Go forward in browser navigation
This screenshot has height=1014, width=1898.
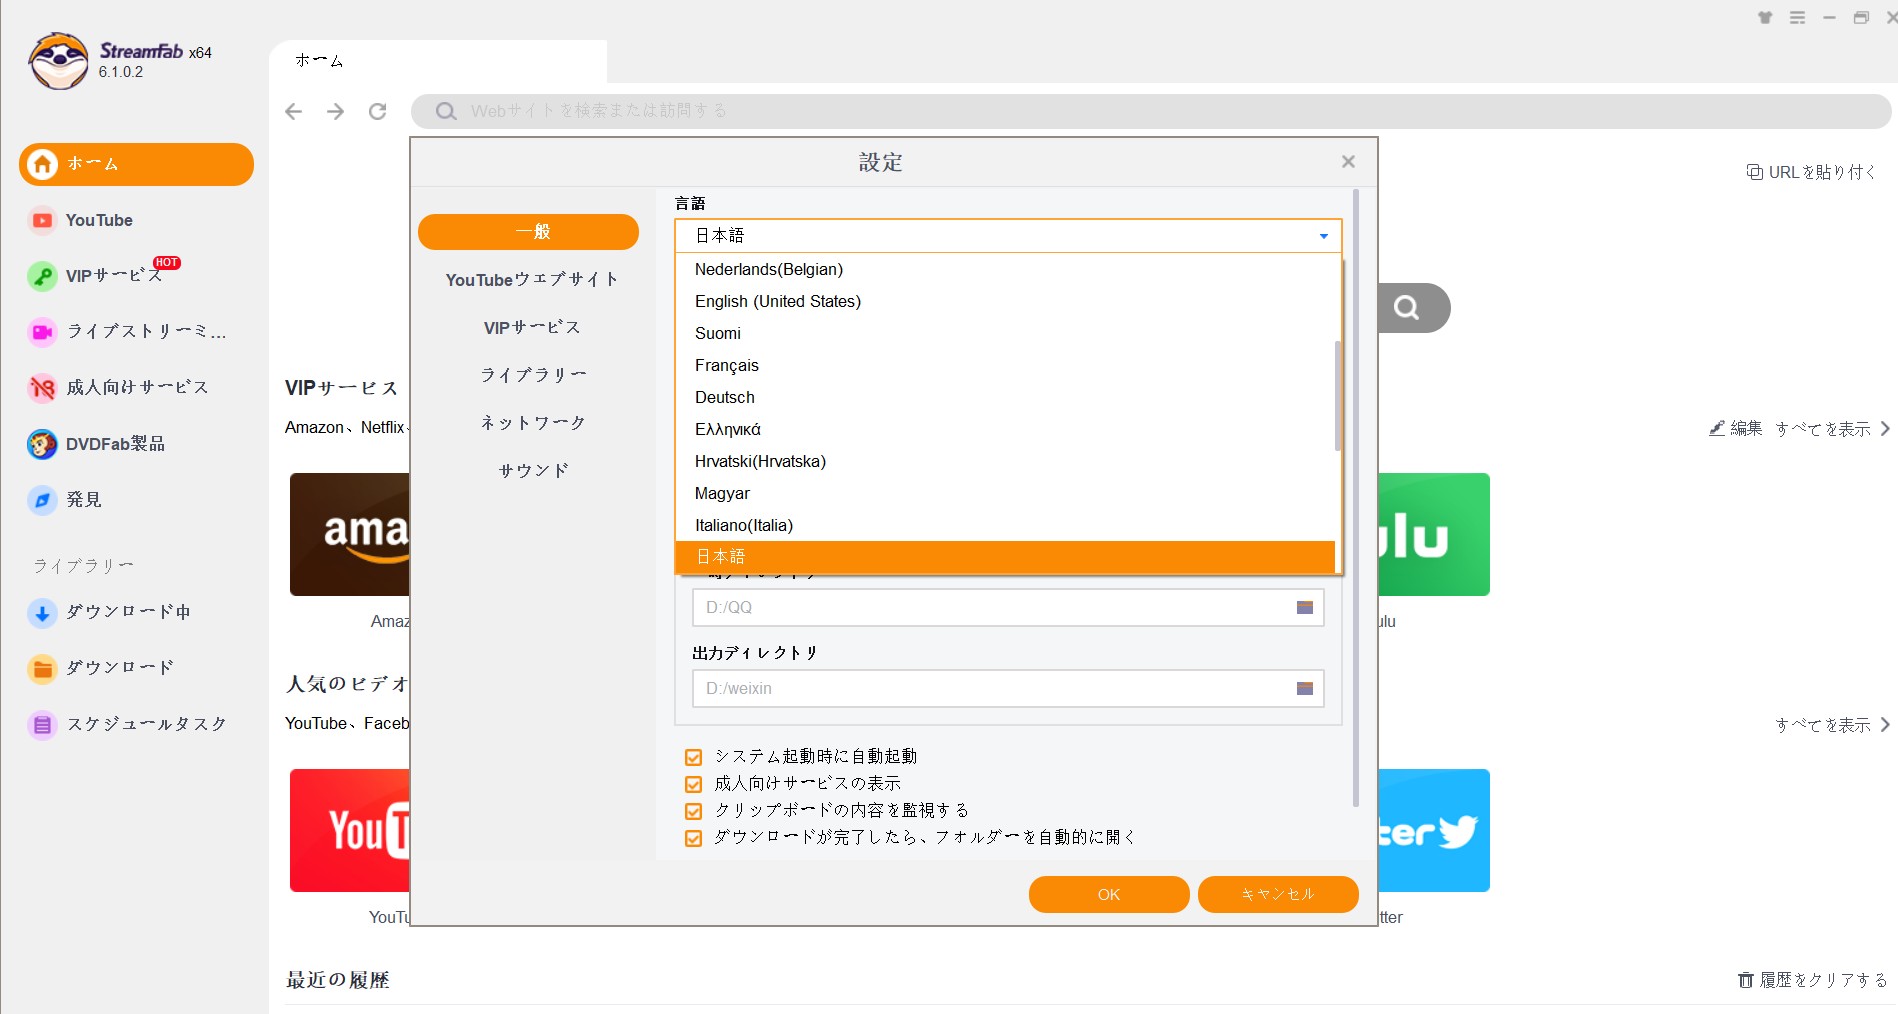click(335, 111)
